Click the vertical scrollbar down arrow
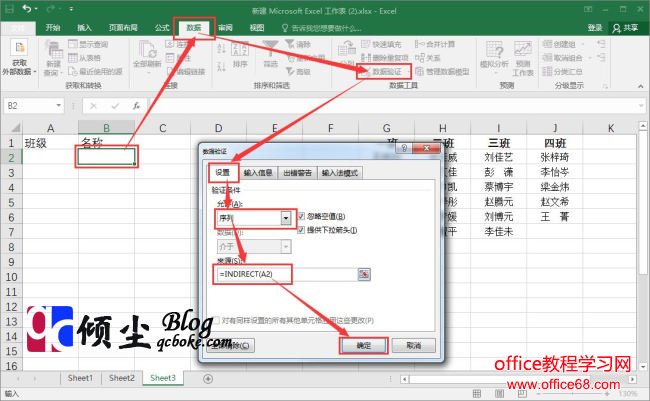 643,367
